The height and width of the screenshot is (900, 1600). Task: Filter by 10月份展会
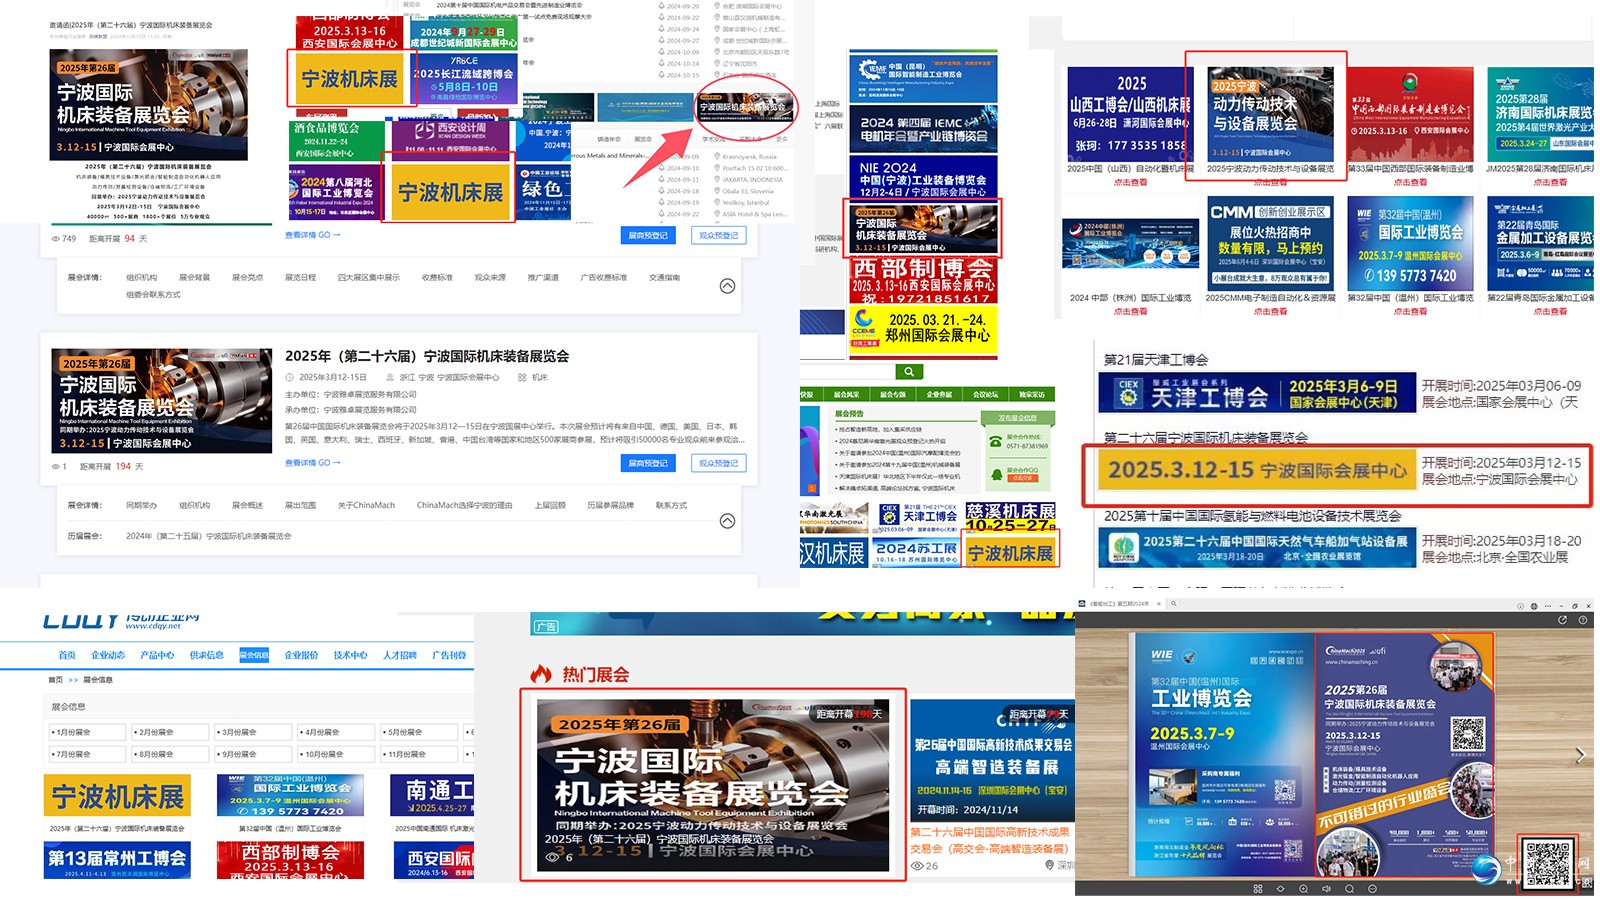[x=336, y=754]
